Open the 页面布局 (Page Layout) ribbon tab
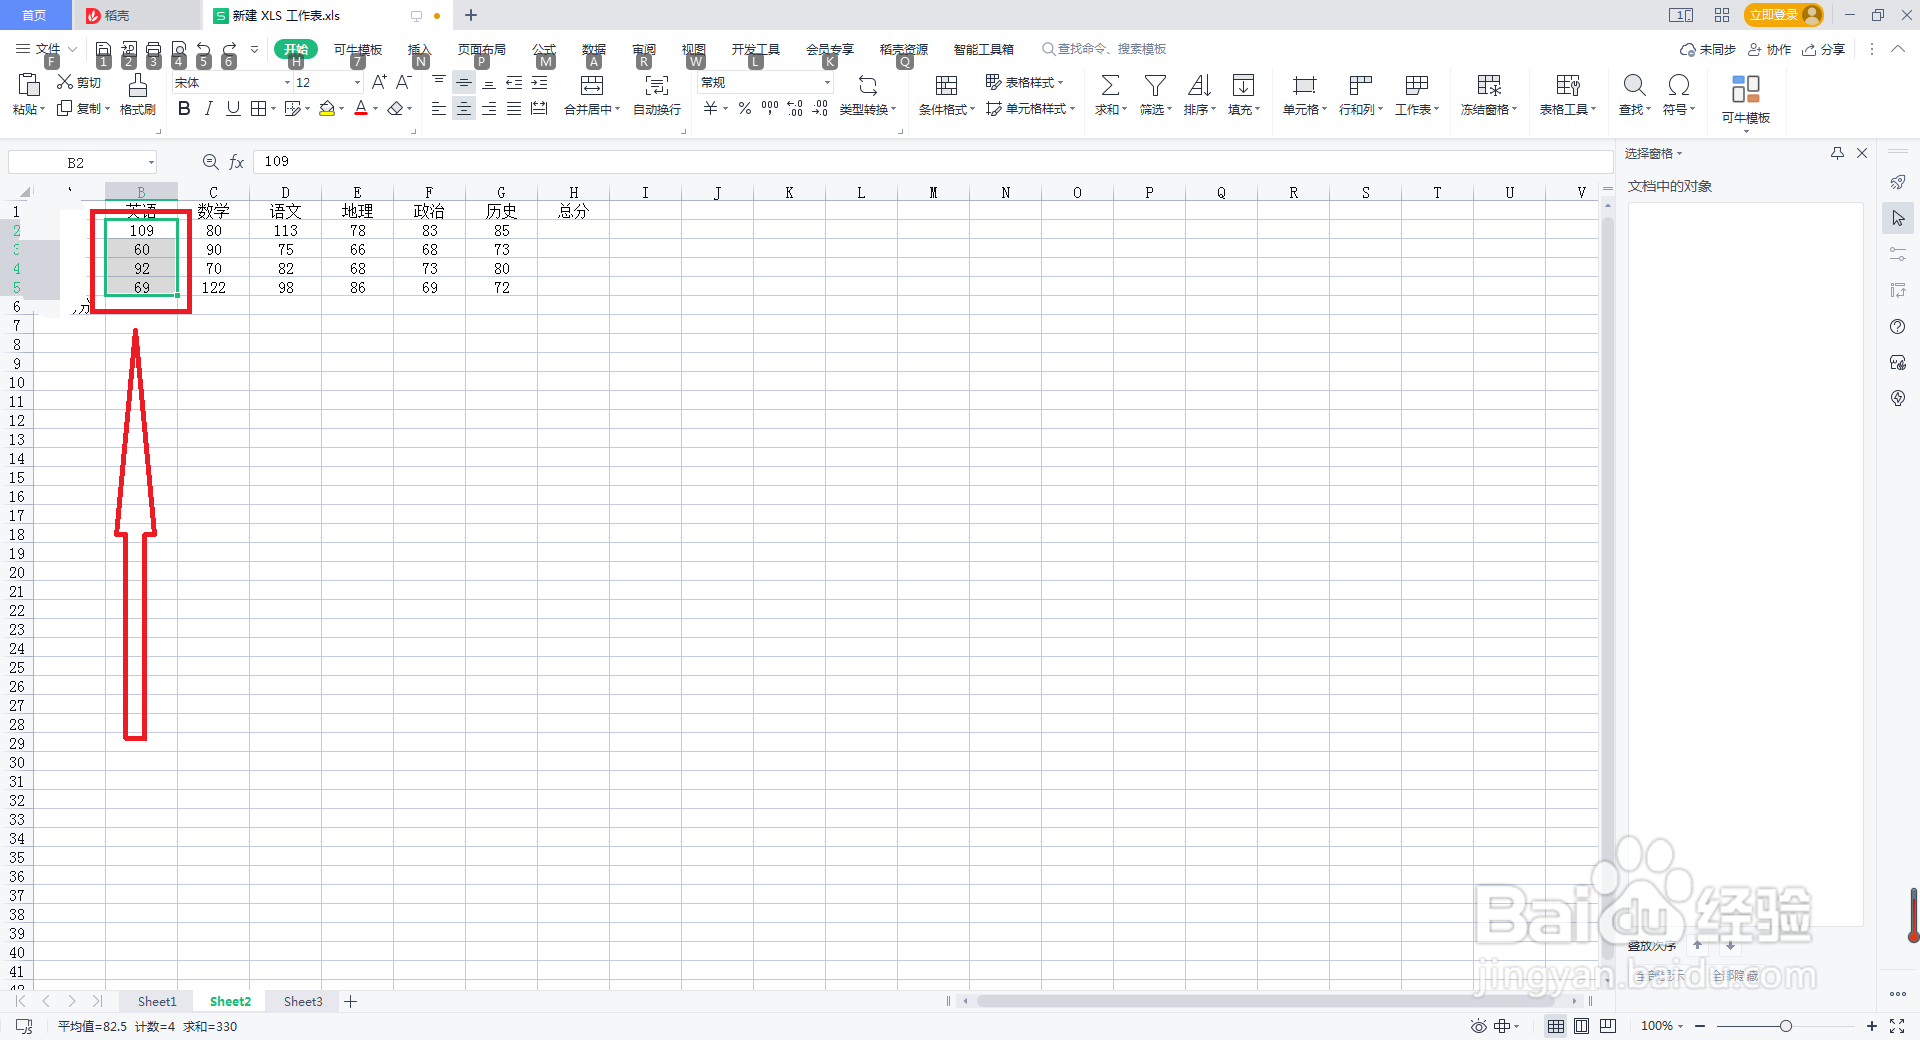Image resolution: width=1920 pixels, height=1040 pixels. pos(482,49)
